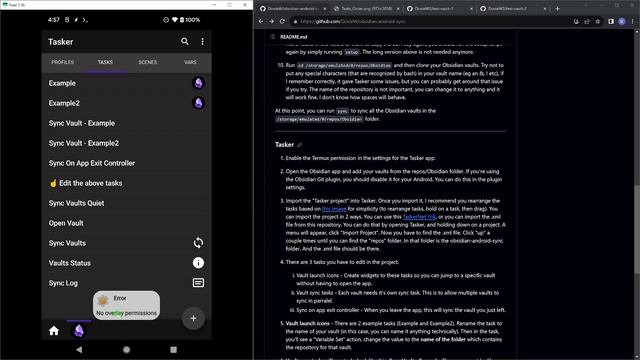Screen dimensions: 640x360
Task: Open the browser three-dot menu
Action: (633, 21)
